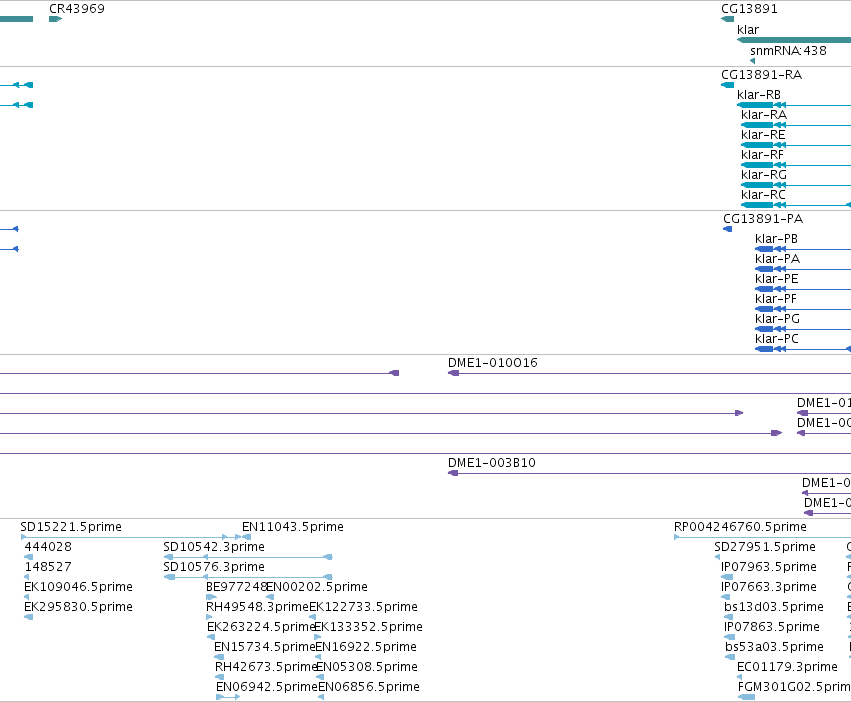This screenshot has width=851, height=702.
Task: Select the 148527 feature label
Action: pyautogui.click(x=48, y=567)
